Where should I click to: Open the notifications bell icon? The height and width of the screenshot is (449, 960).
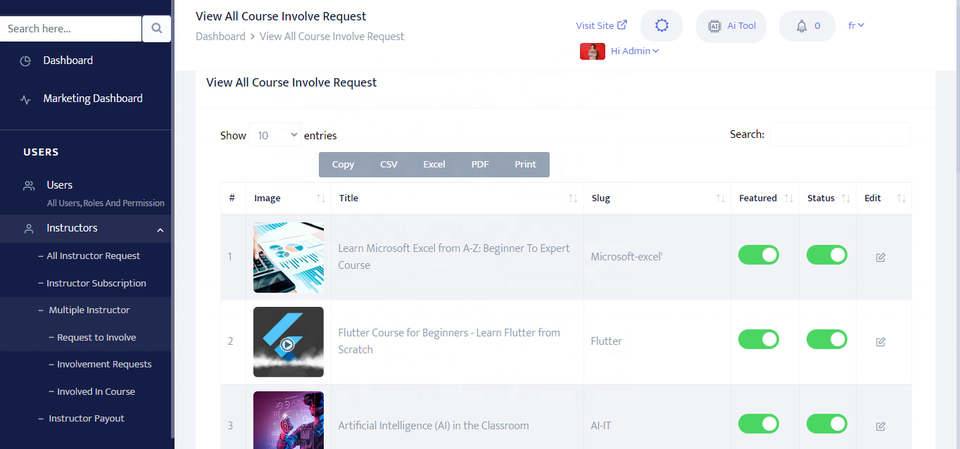coord(801,26)
